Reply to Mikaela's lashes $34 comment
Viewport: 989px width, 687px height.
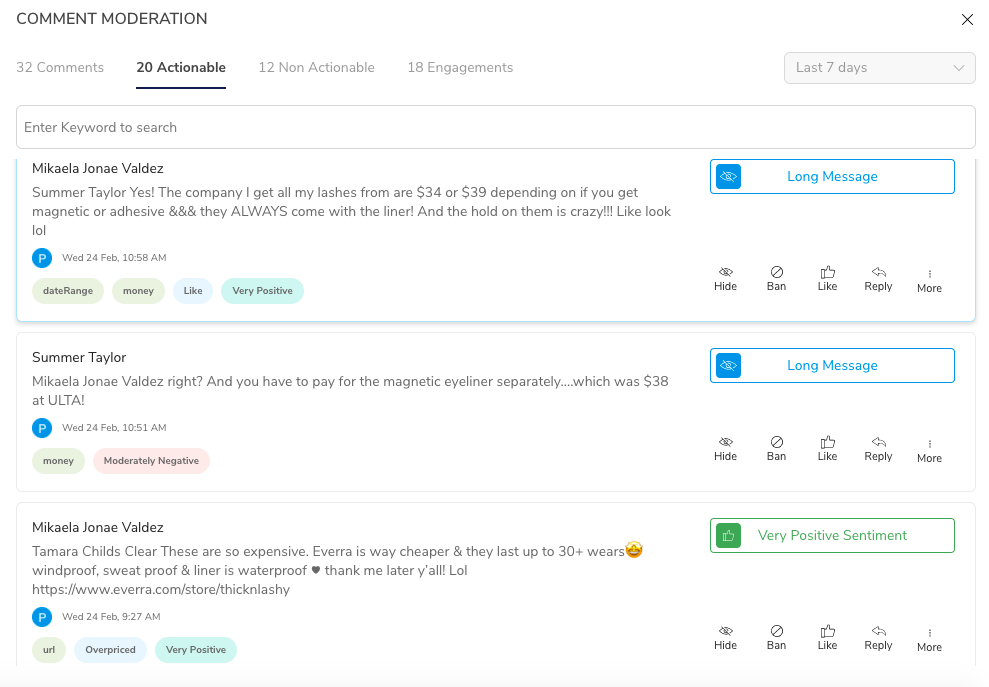(878, 279)
